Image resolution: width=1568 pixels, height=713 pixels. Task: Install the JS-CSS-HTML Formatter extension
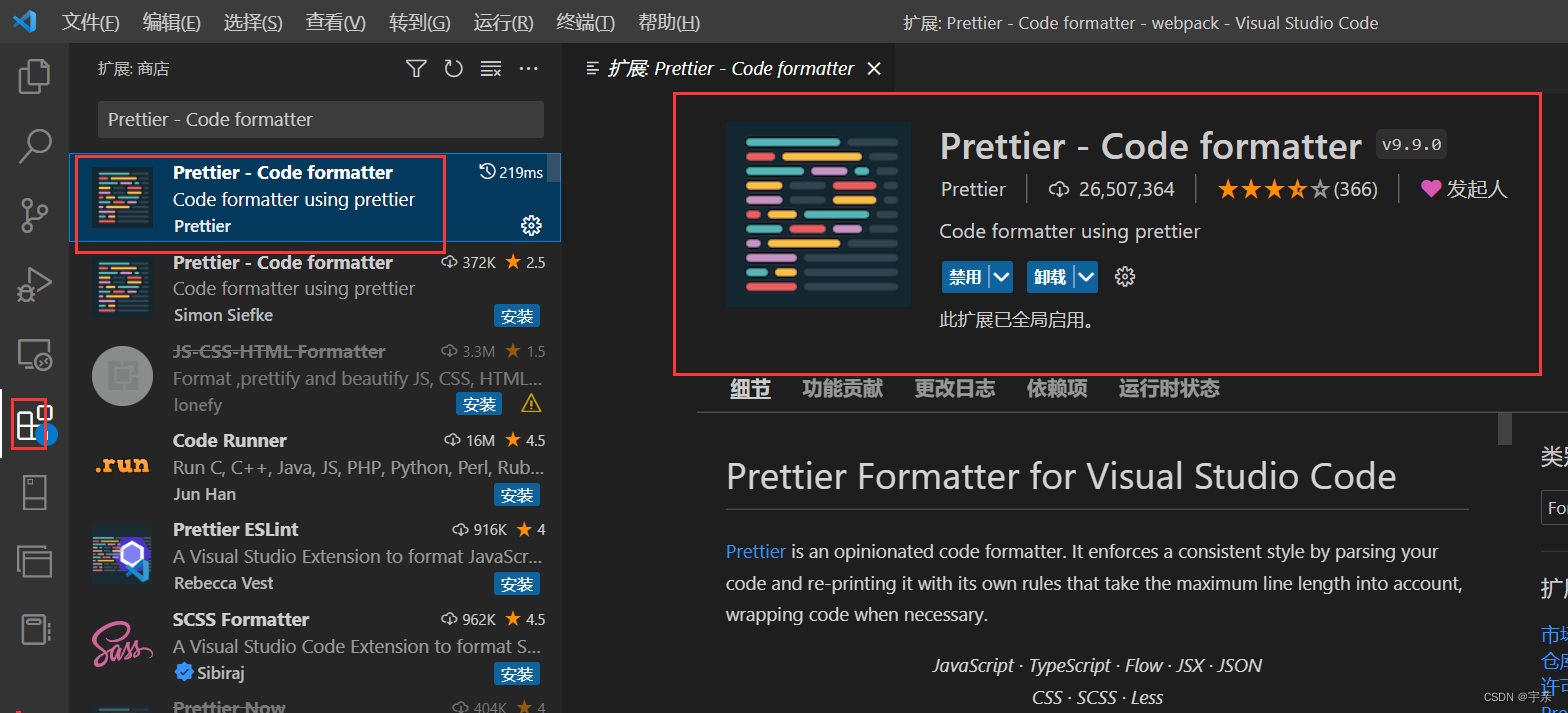point(479,404)
